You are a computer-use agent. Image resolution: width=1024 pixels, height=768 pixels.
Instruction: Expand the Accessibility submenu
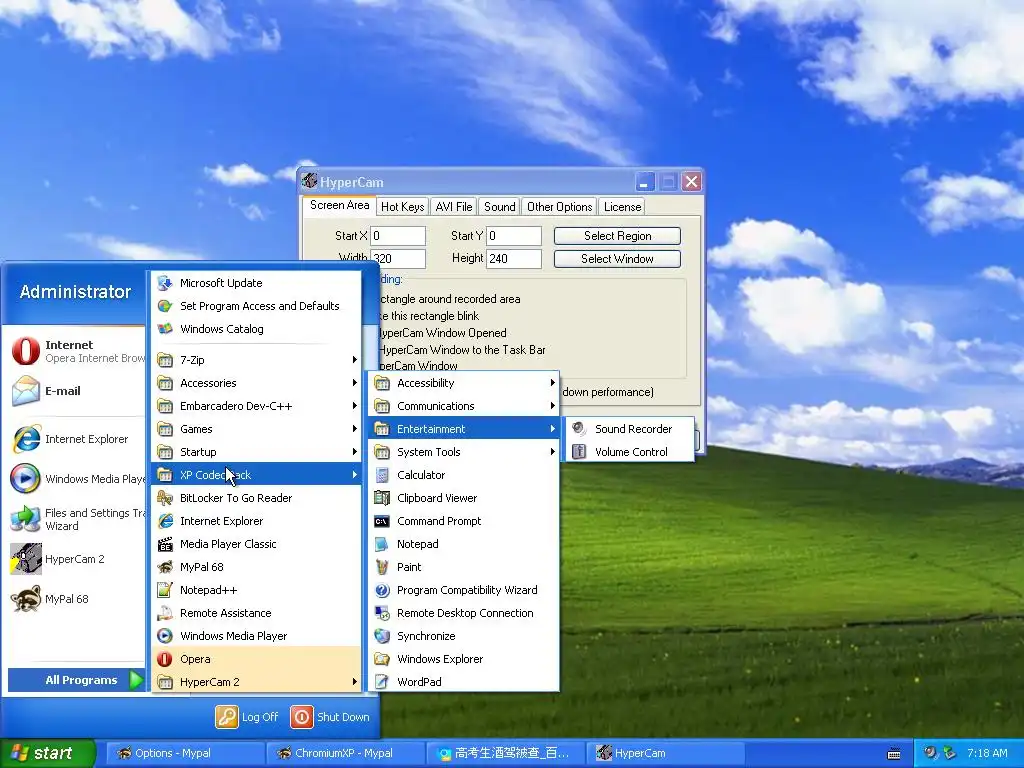(x=464, y=383)
